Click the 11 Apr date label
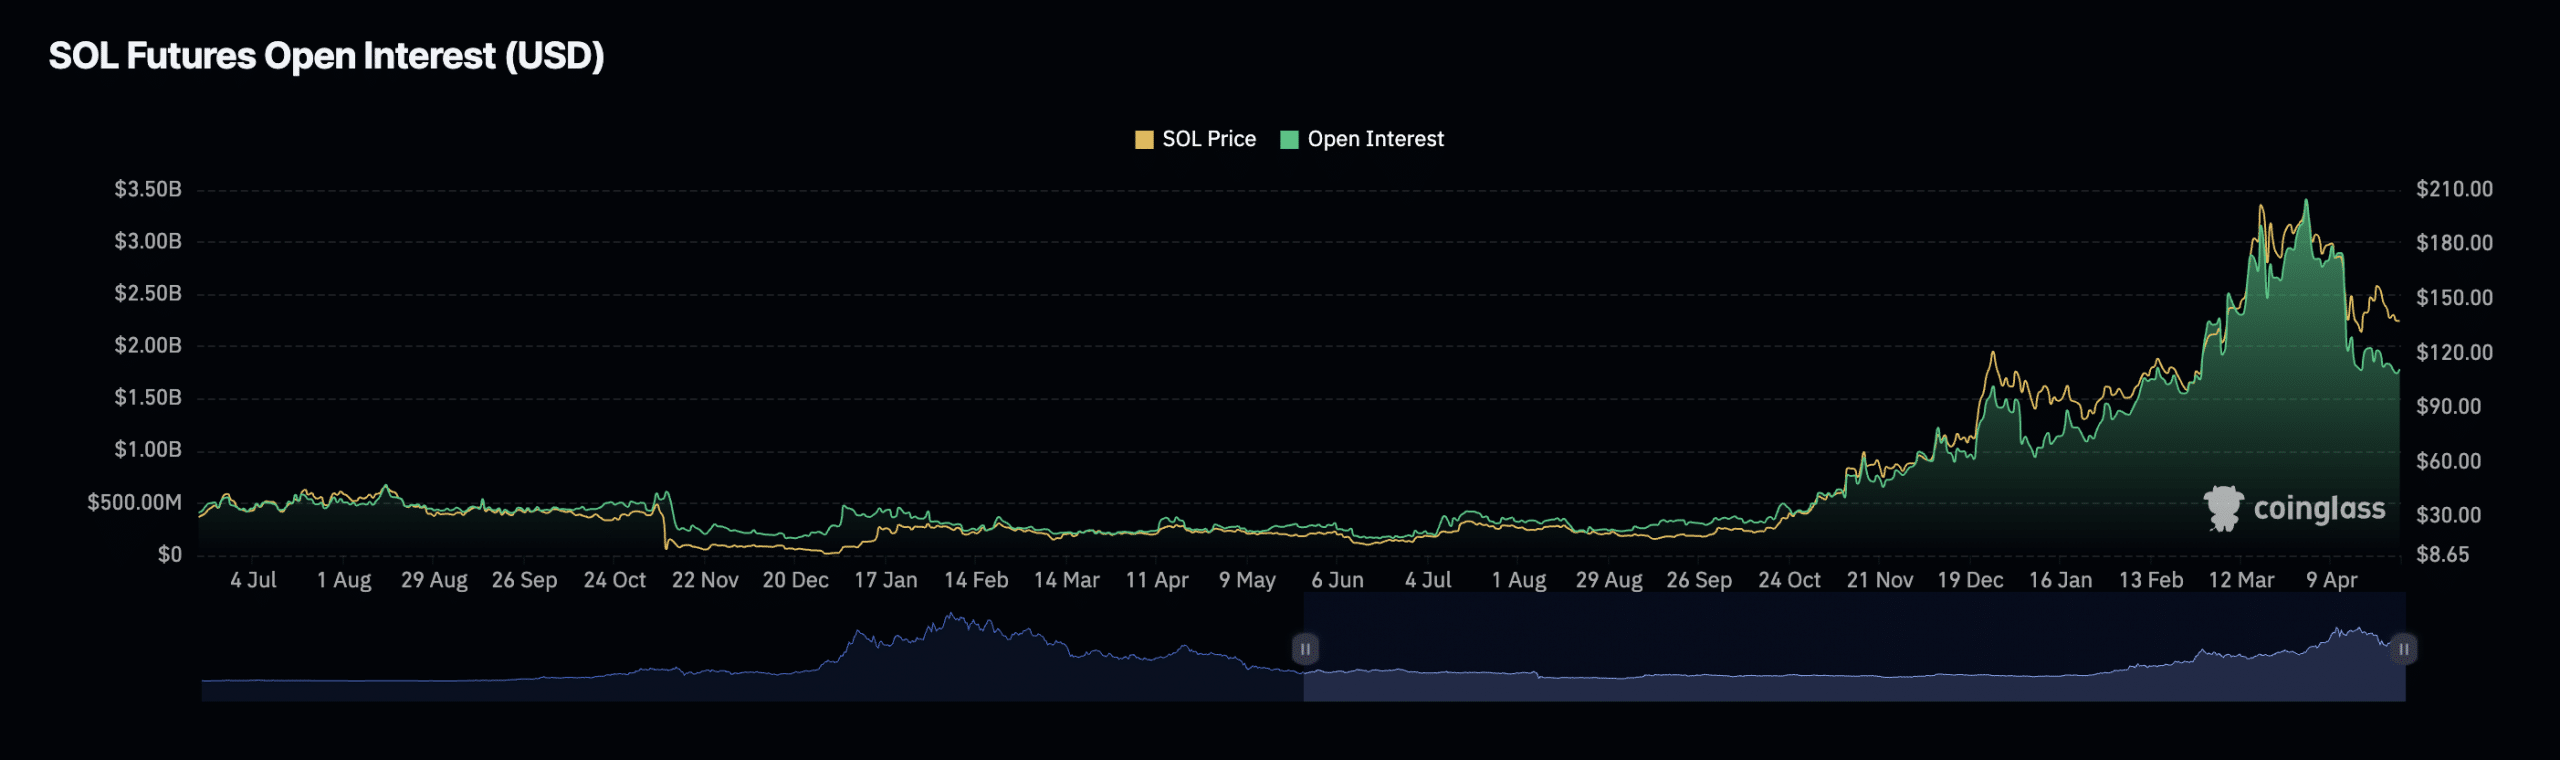2560x760 pixels. [1157, 580]
